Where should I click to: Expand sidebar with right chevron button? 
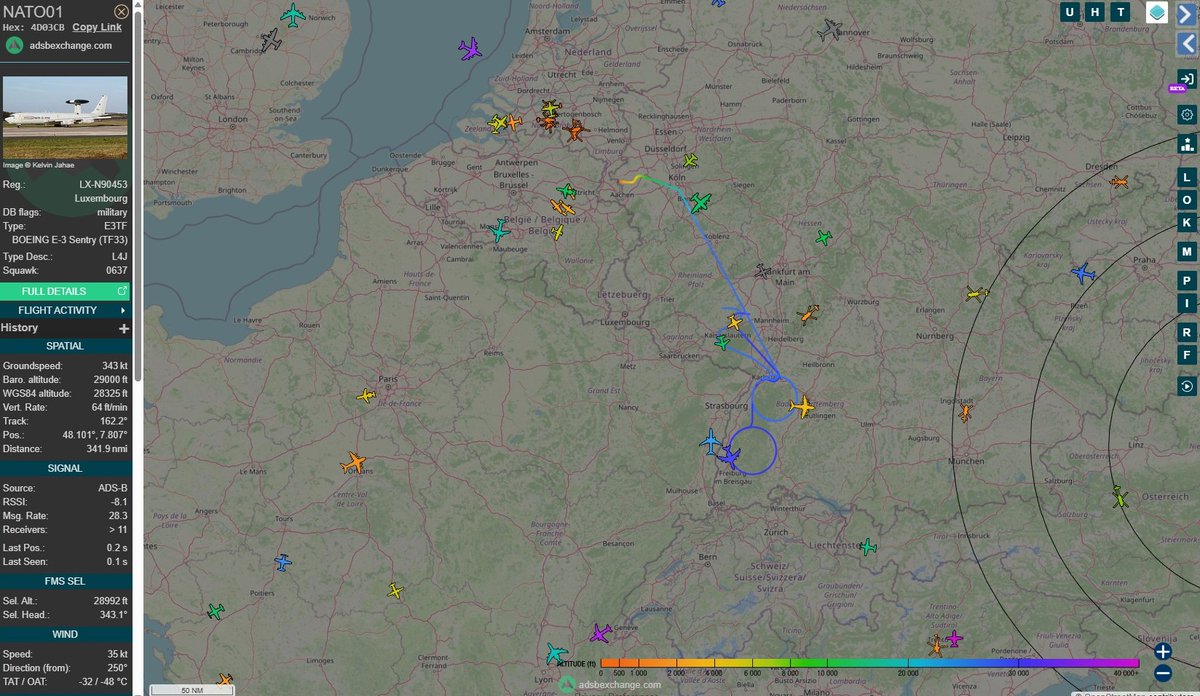1187,14
